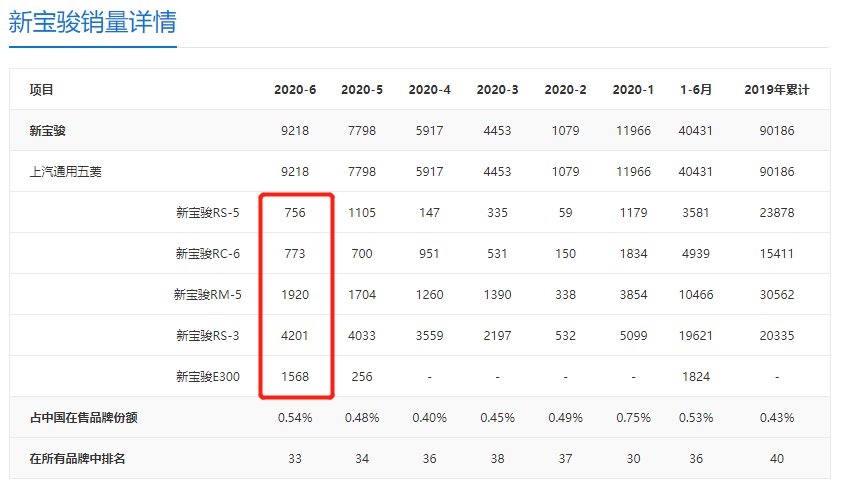The width and height of the screenshot is (849, 492).
Task: Click the 4201 value in RS-3 row
Action: point(295,335)
